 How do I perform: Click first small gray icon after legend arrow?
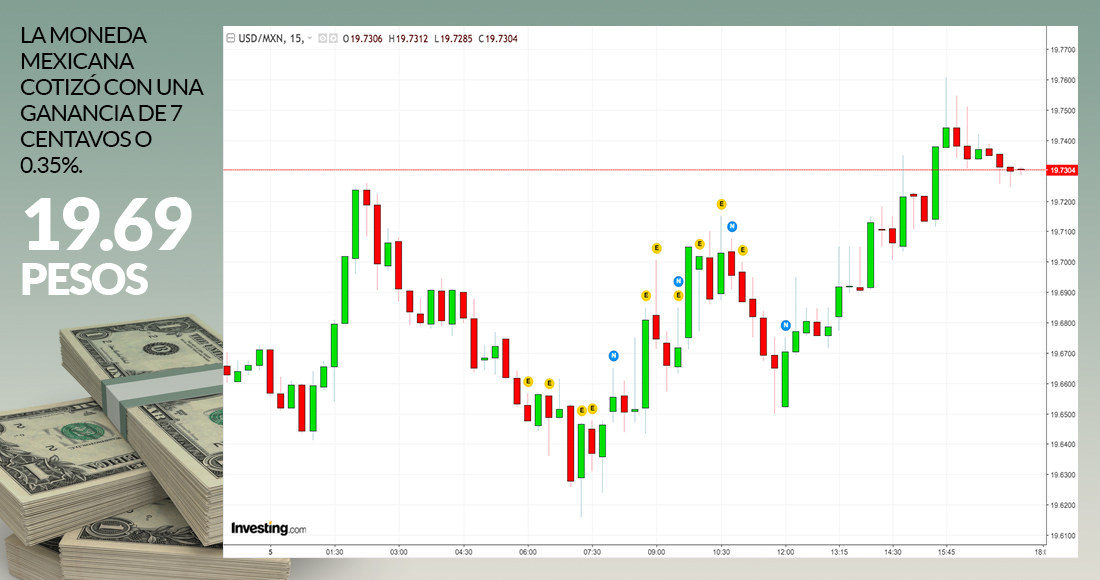coord(324,38)
